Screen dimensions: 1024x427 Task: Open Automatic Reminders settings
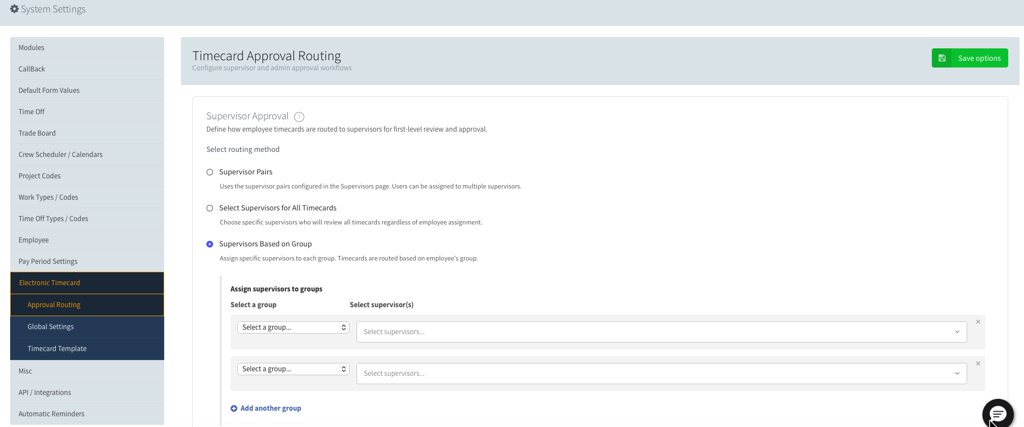point(87,414)
